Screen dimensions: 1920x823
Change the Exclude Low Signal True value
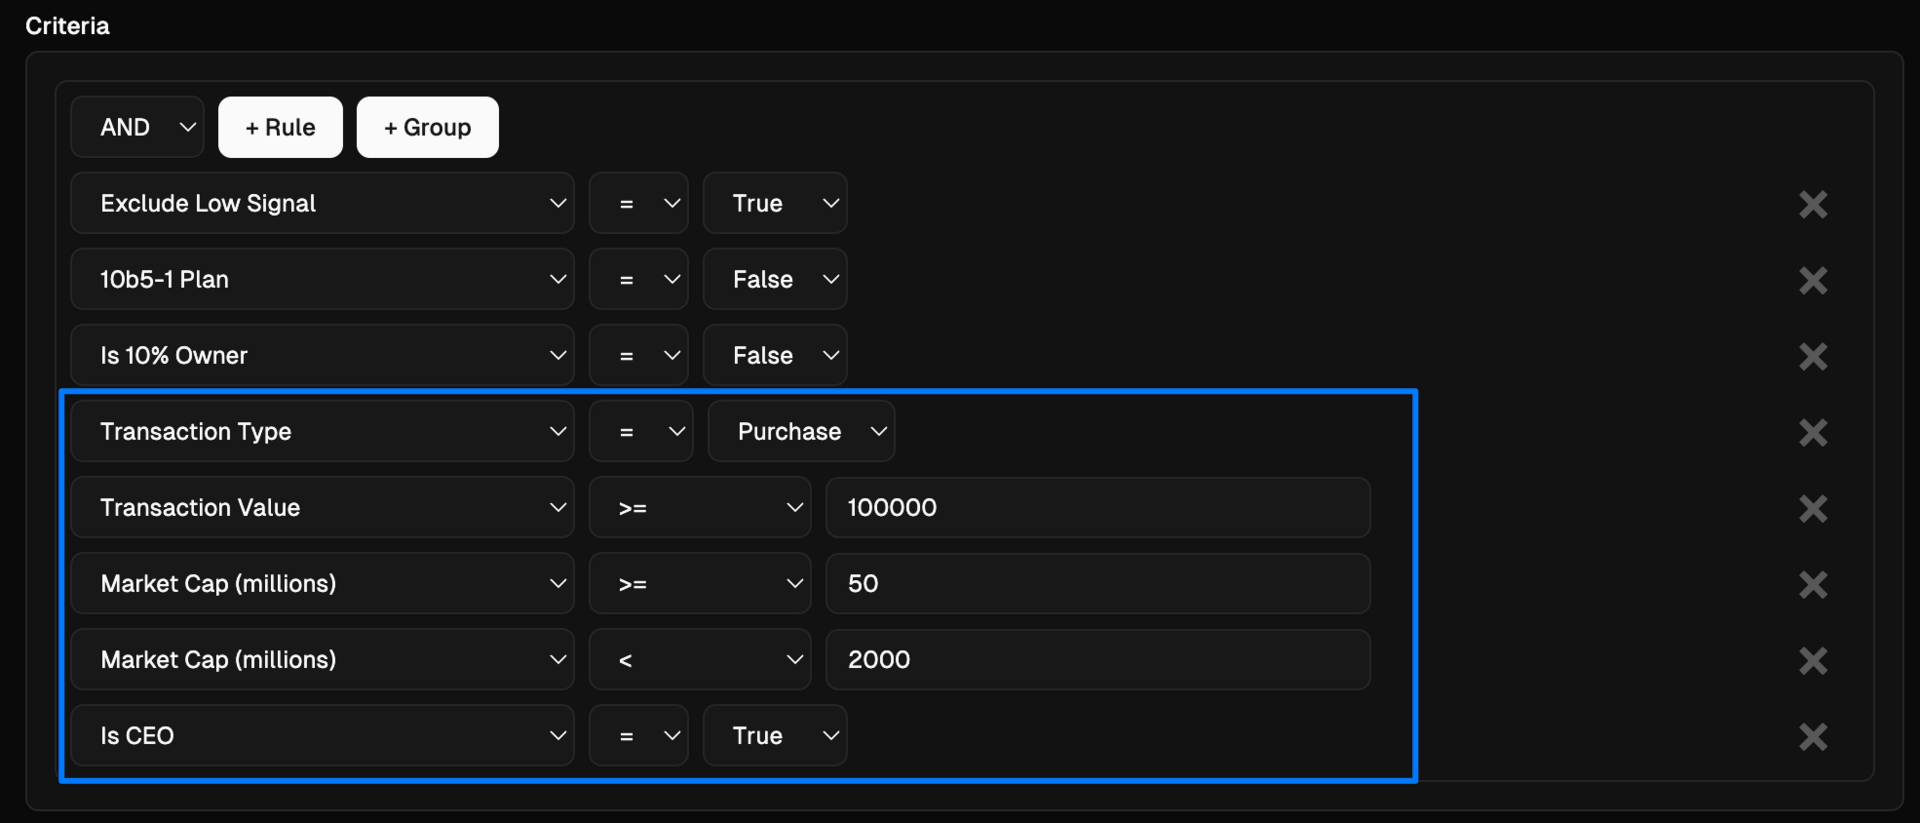click(775, 203)
